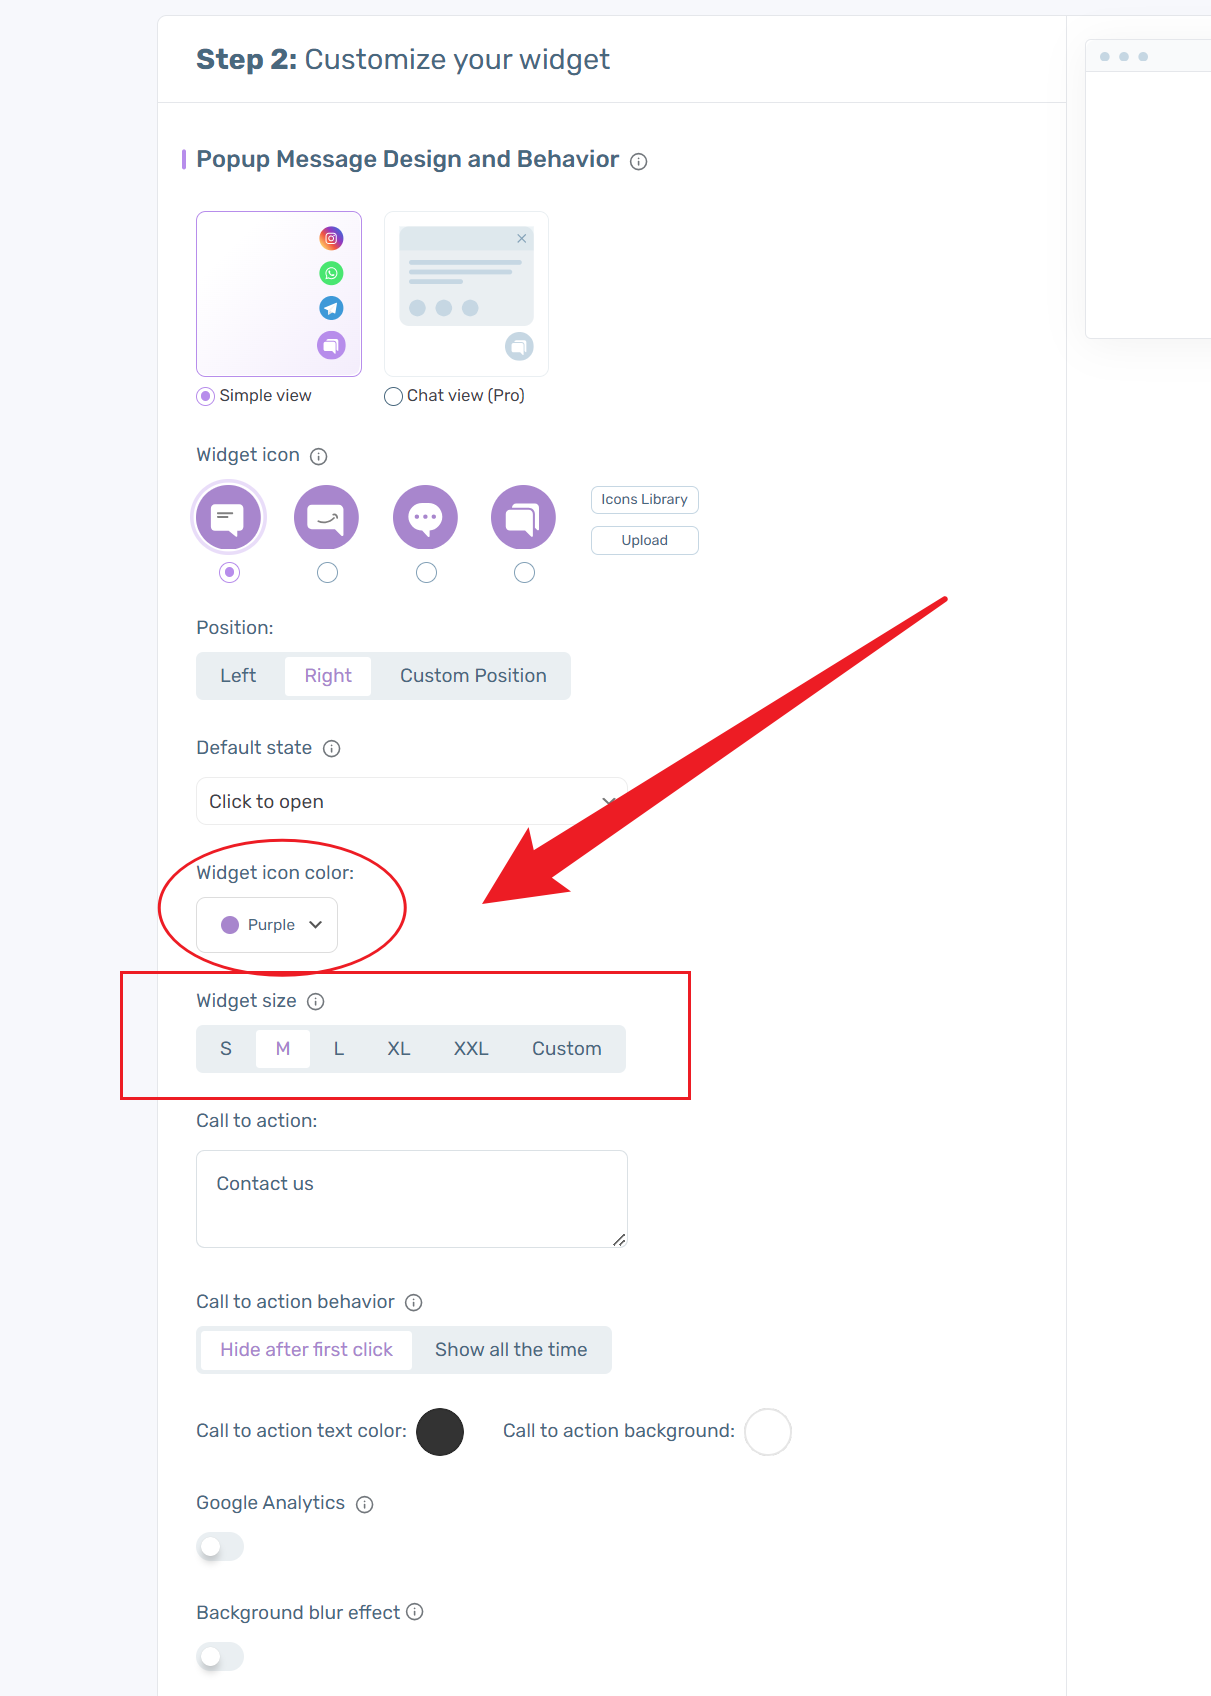The image size is (1211, 1696).
Task: Click the WhatsApp icon in the preview
Action: (x=331, y=273)
